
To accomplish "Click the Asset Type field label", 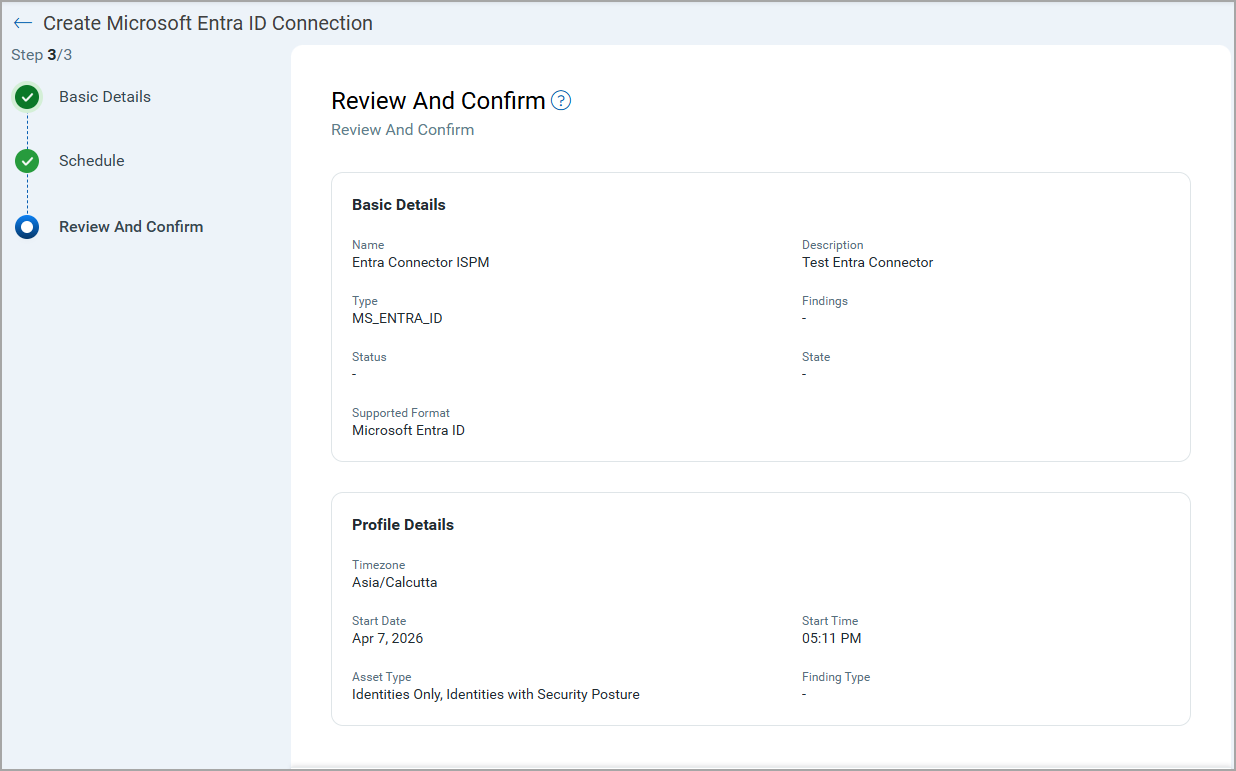I will tap(382, 677).
